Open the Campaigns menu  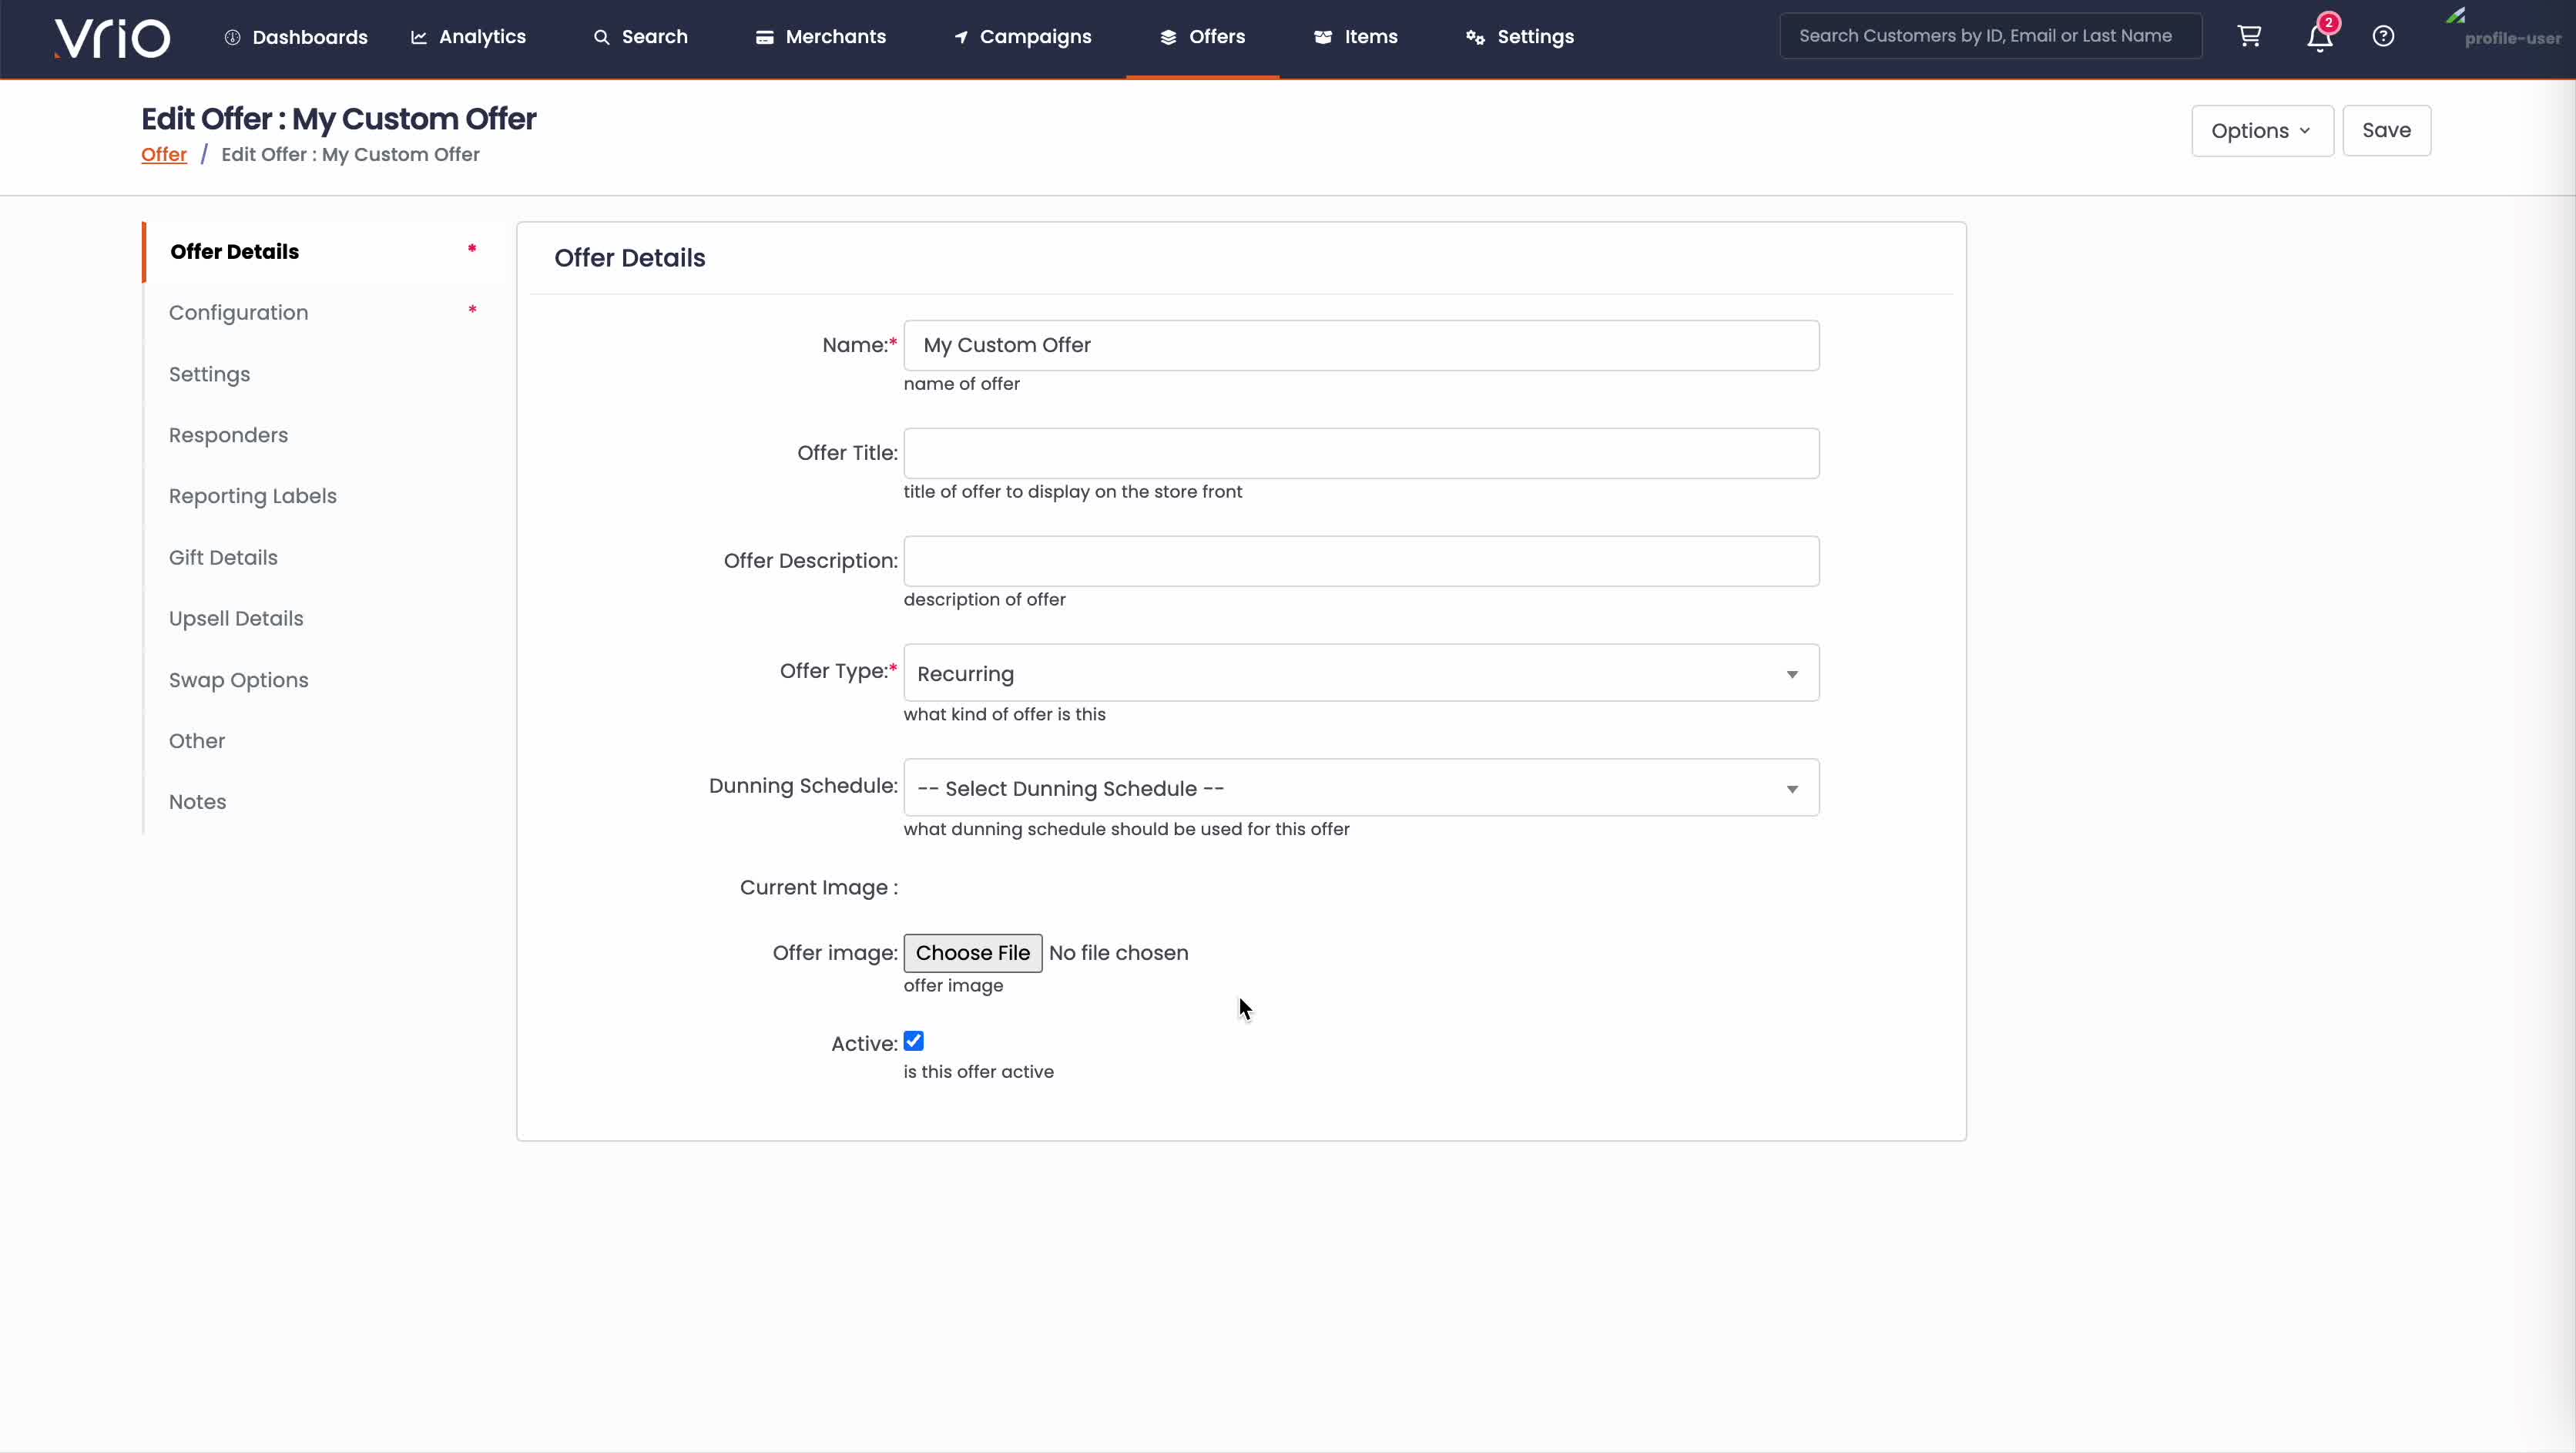click(1023, 37)
